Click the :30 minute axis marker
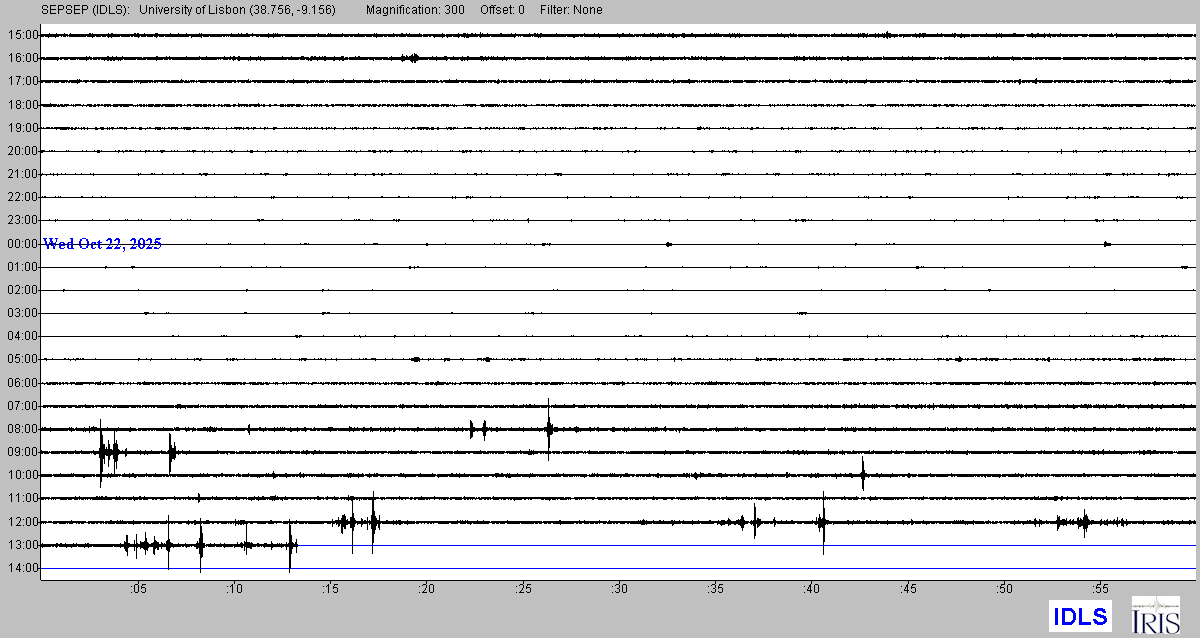The image size is (1200, 638). coord(619,589)
